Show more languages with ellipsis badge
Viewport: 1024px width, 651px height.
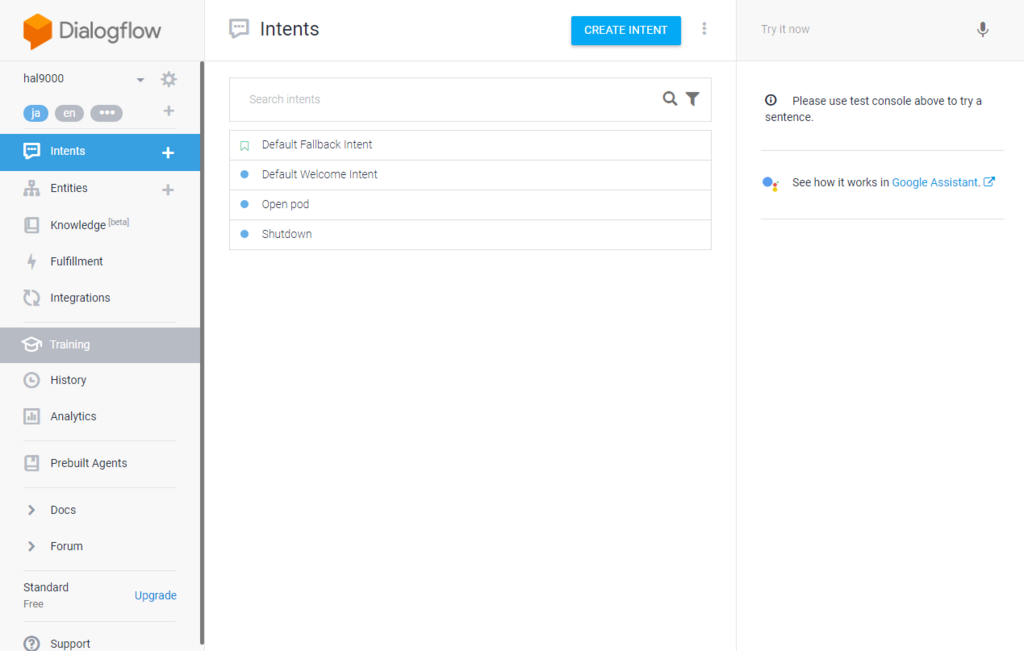coord(106,113)
